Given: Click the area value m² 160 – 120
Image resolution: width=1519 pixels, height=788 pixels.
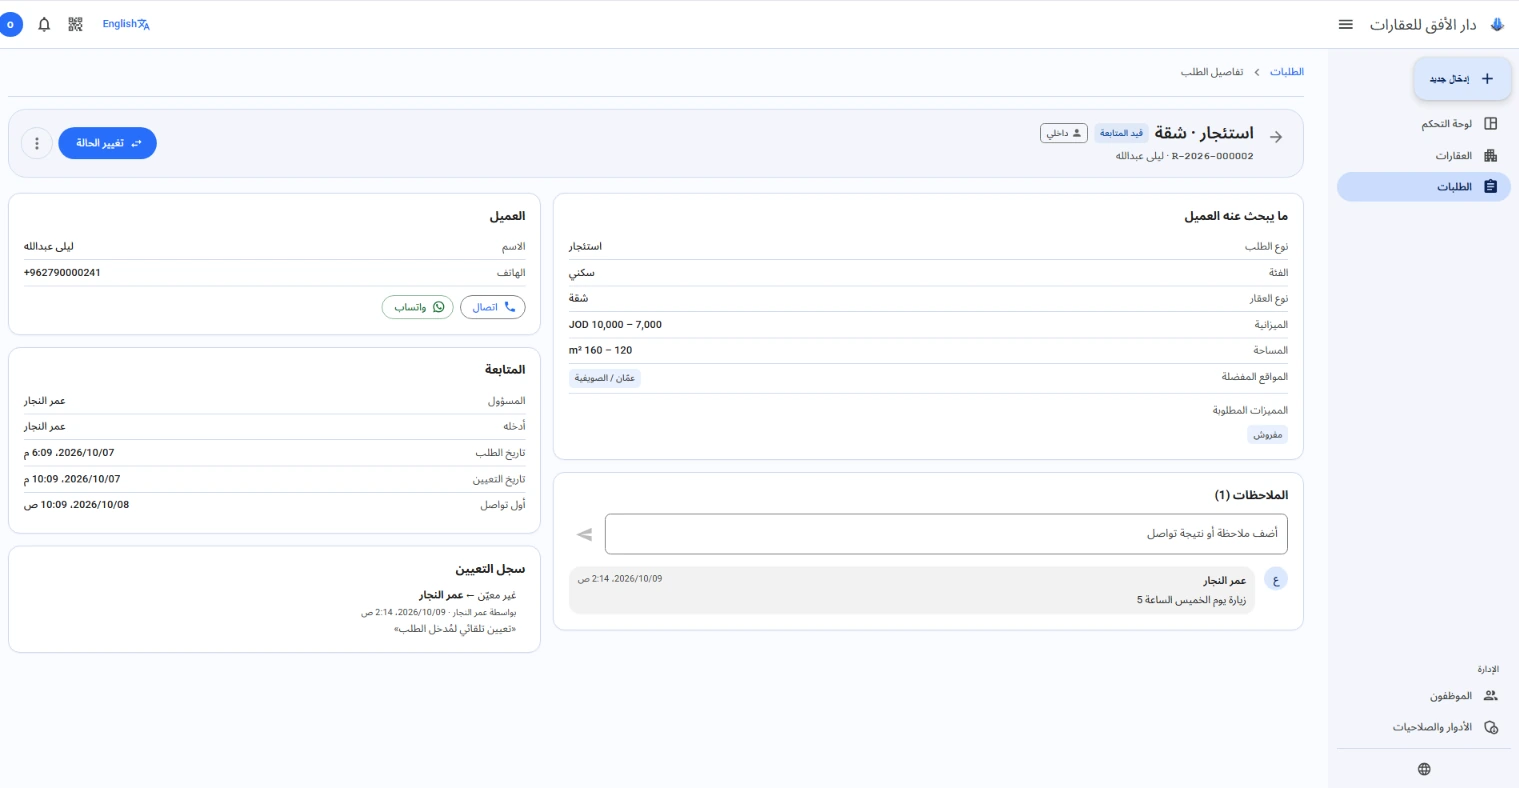Looking at the screenshot, I should coord(600,351).
